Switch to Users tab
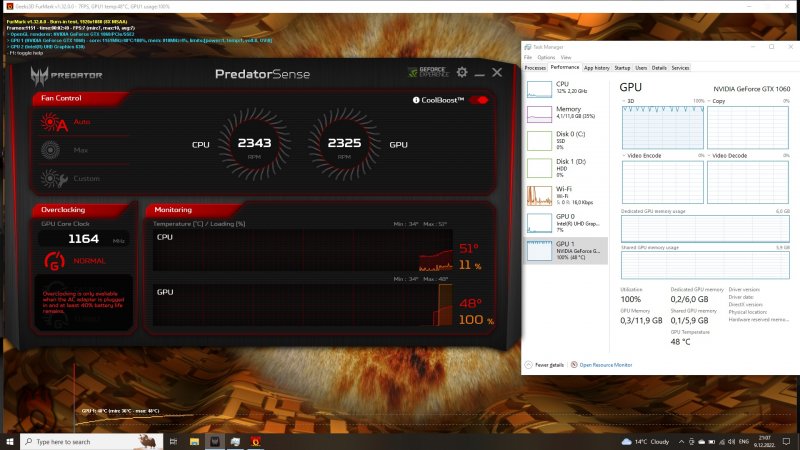This screenshot has height=450, width=800. 641,68
